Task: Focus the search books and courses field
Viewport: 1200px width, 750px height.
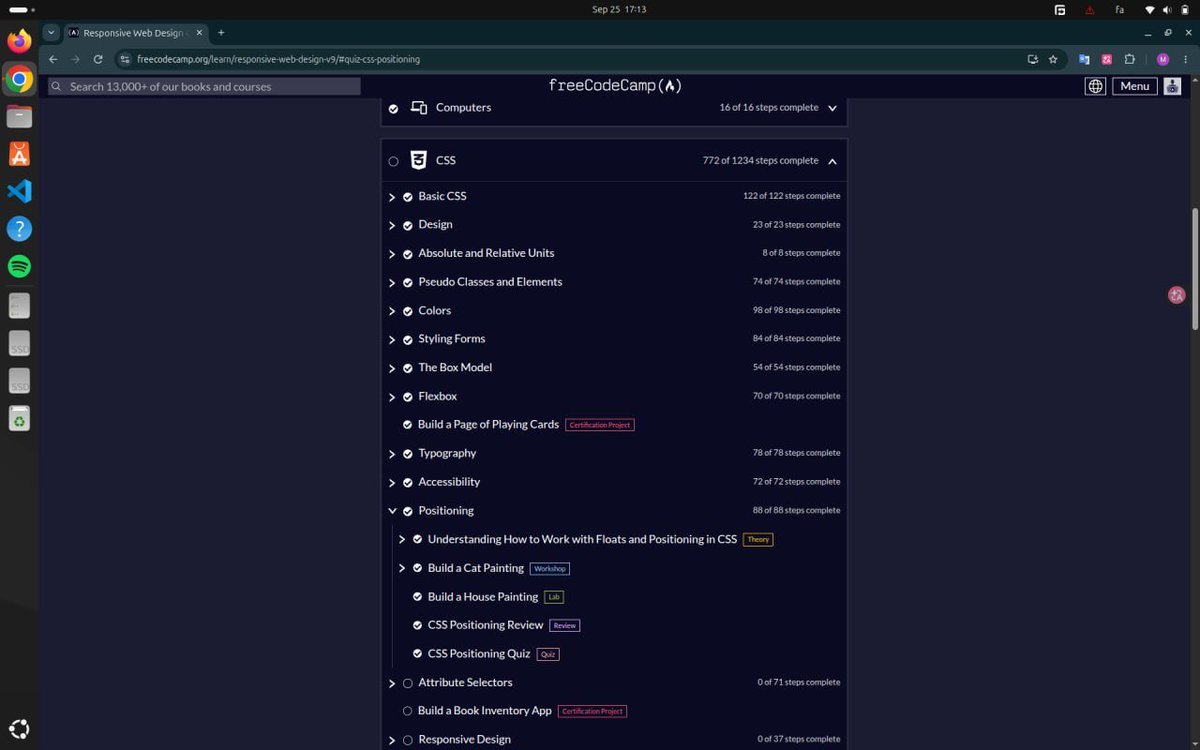Action: pos(204,87)
